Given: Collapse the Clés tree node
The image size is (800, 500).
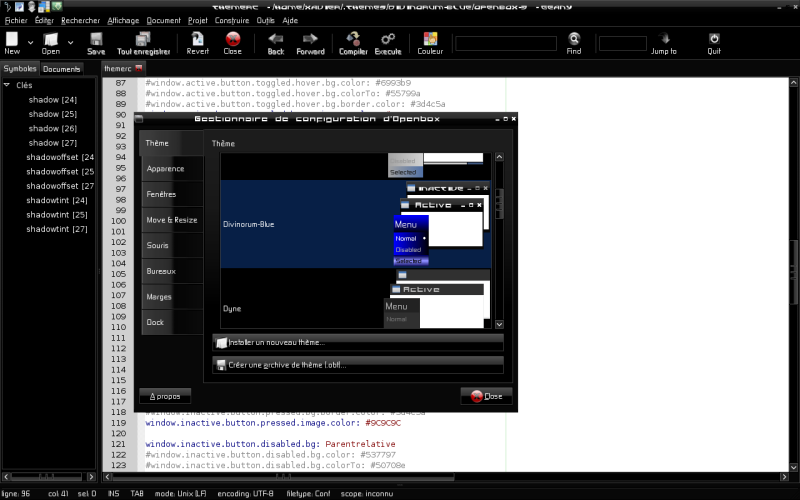Looking at the screenshot, I should click(7, 85).
